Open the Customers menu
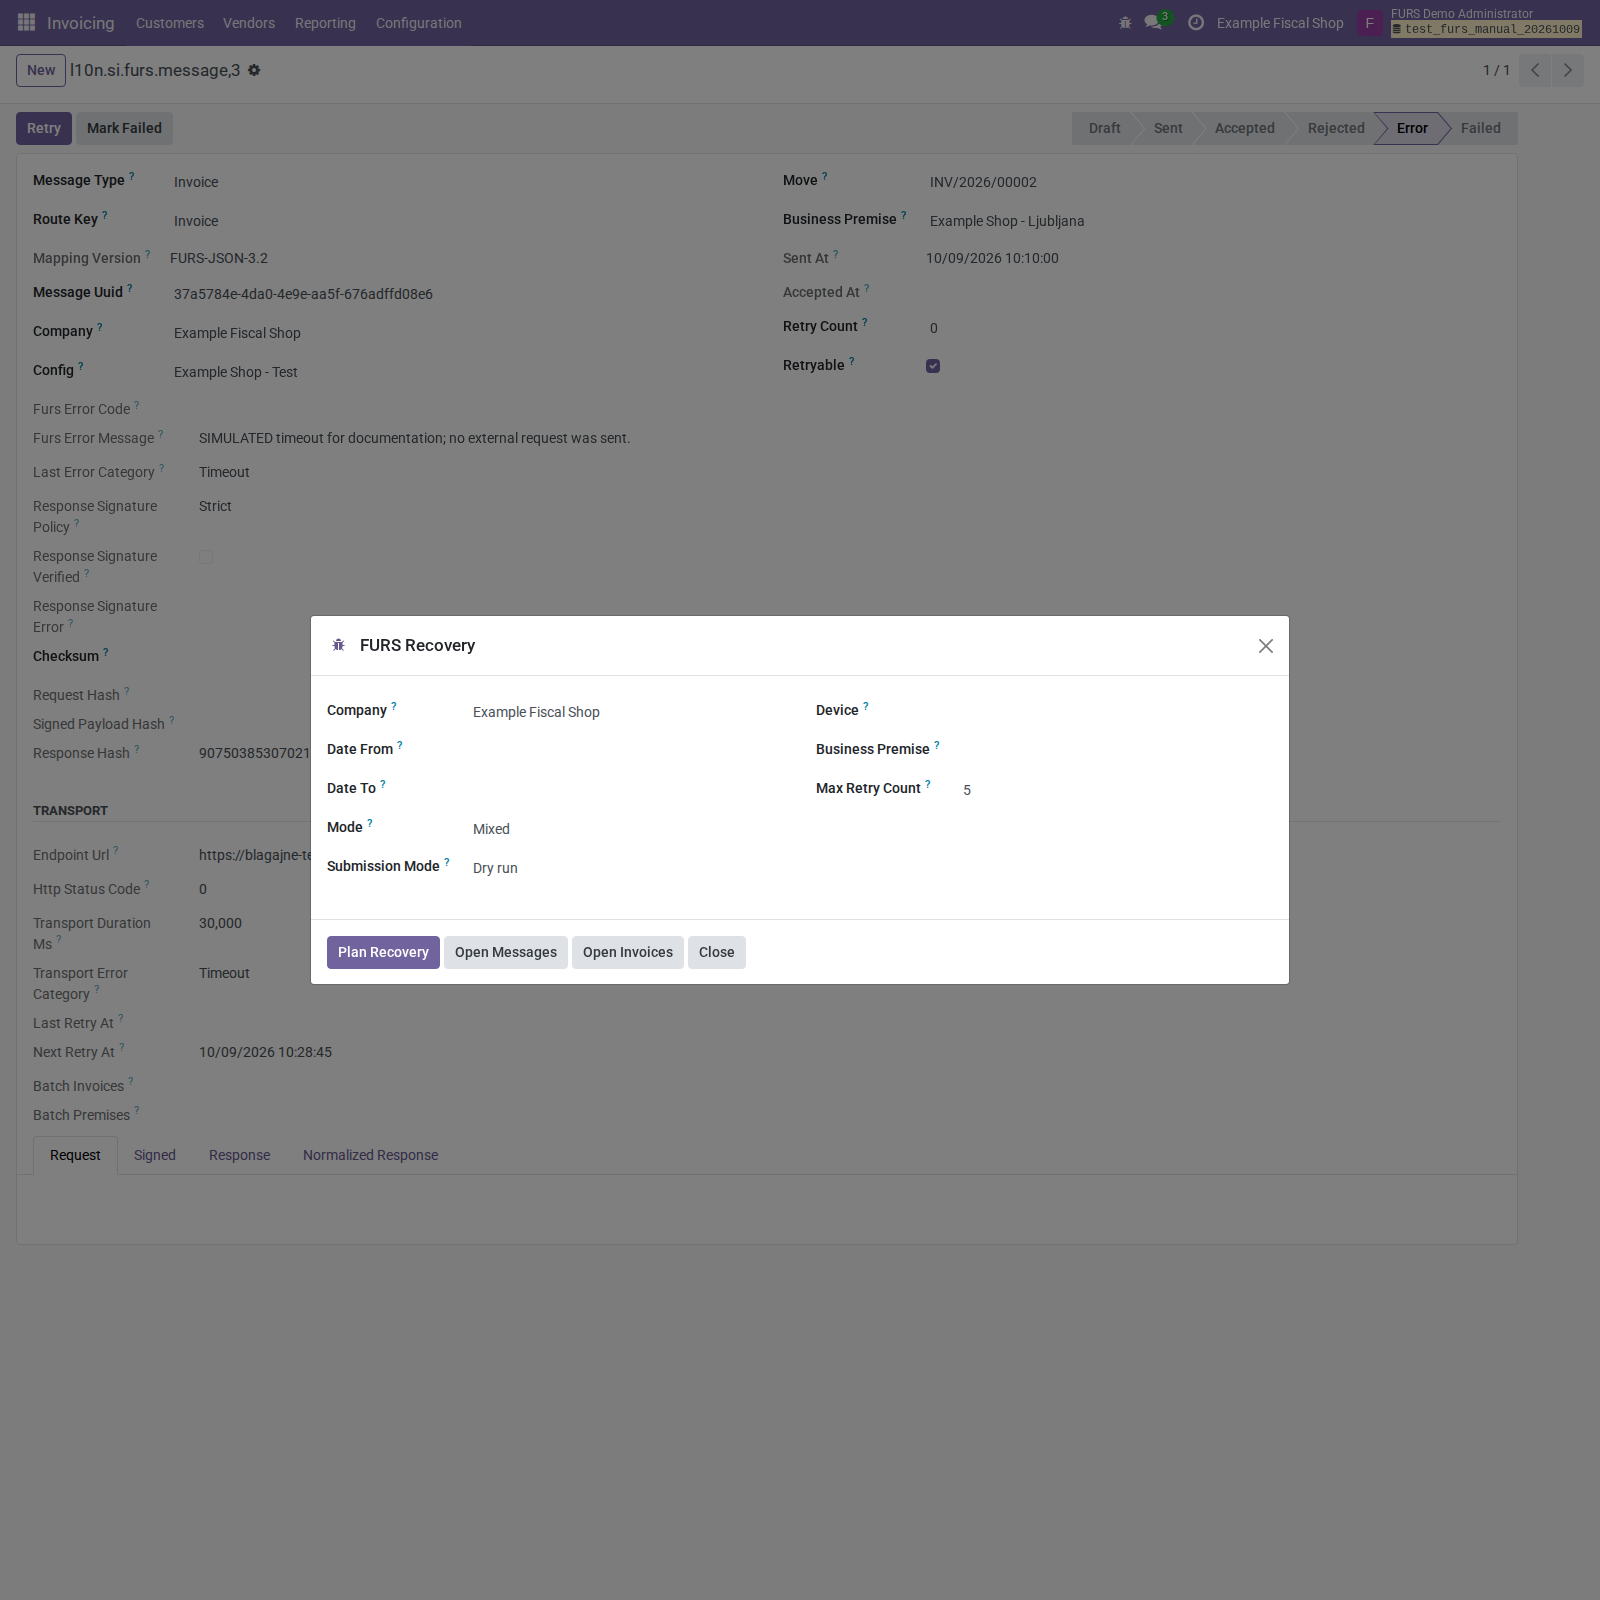The image size is (1600, 1600). click(x=170, y=23)
